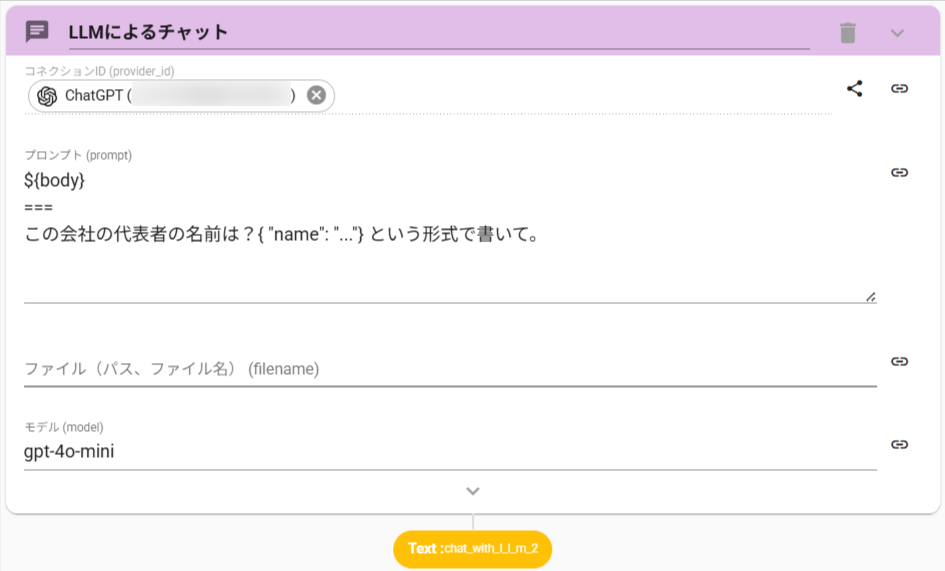Click the モデル field containing gpt-4o-mini
Image resolution: width=945 pixels, height=571 pixels.
click(x=448, y=452)
